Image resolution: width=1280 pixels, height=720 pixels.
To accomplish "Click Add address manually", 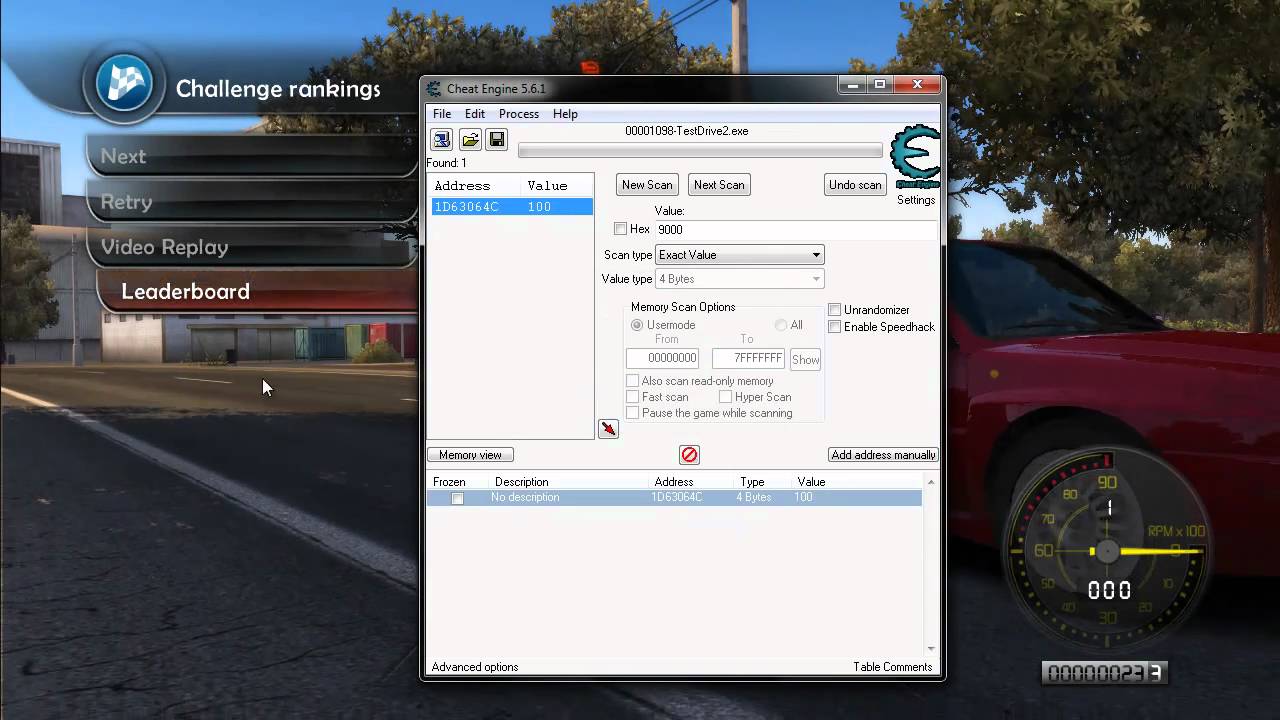I will 883,455.
